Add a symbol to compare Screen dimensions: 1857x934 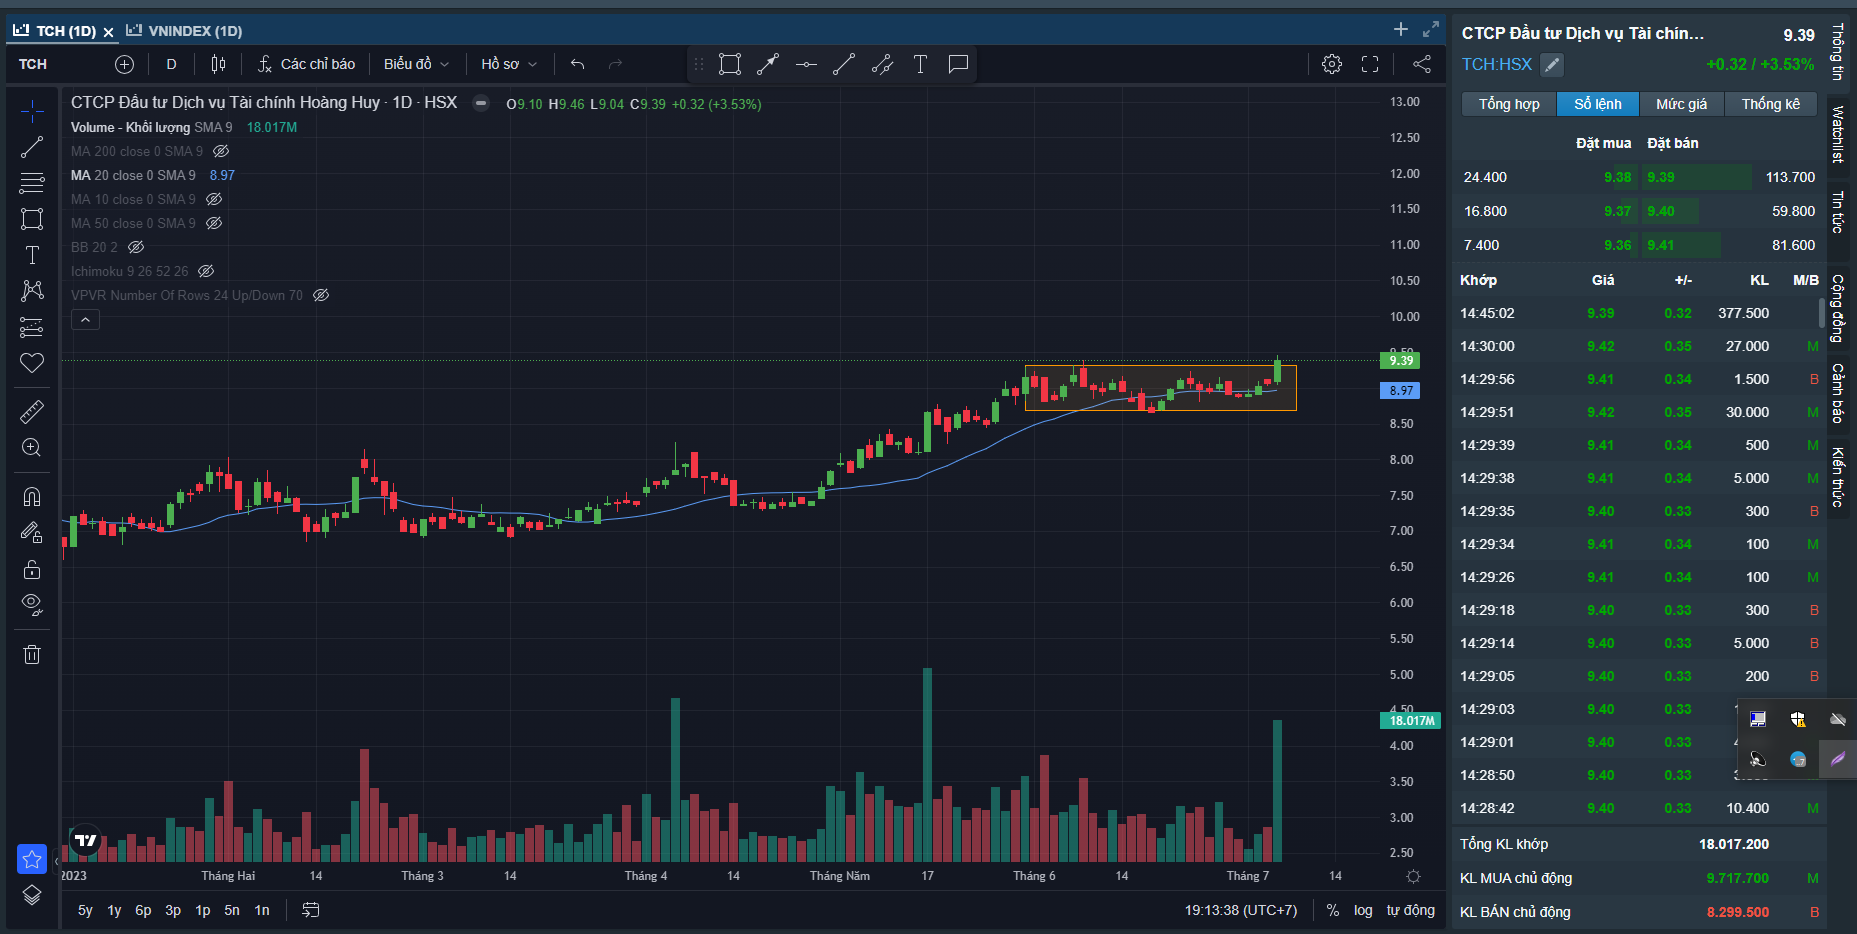(x=124, y=64)
